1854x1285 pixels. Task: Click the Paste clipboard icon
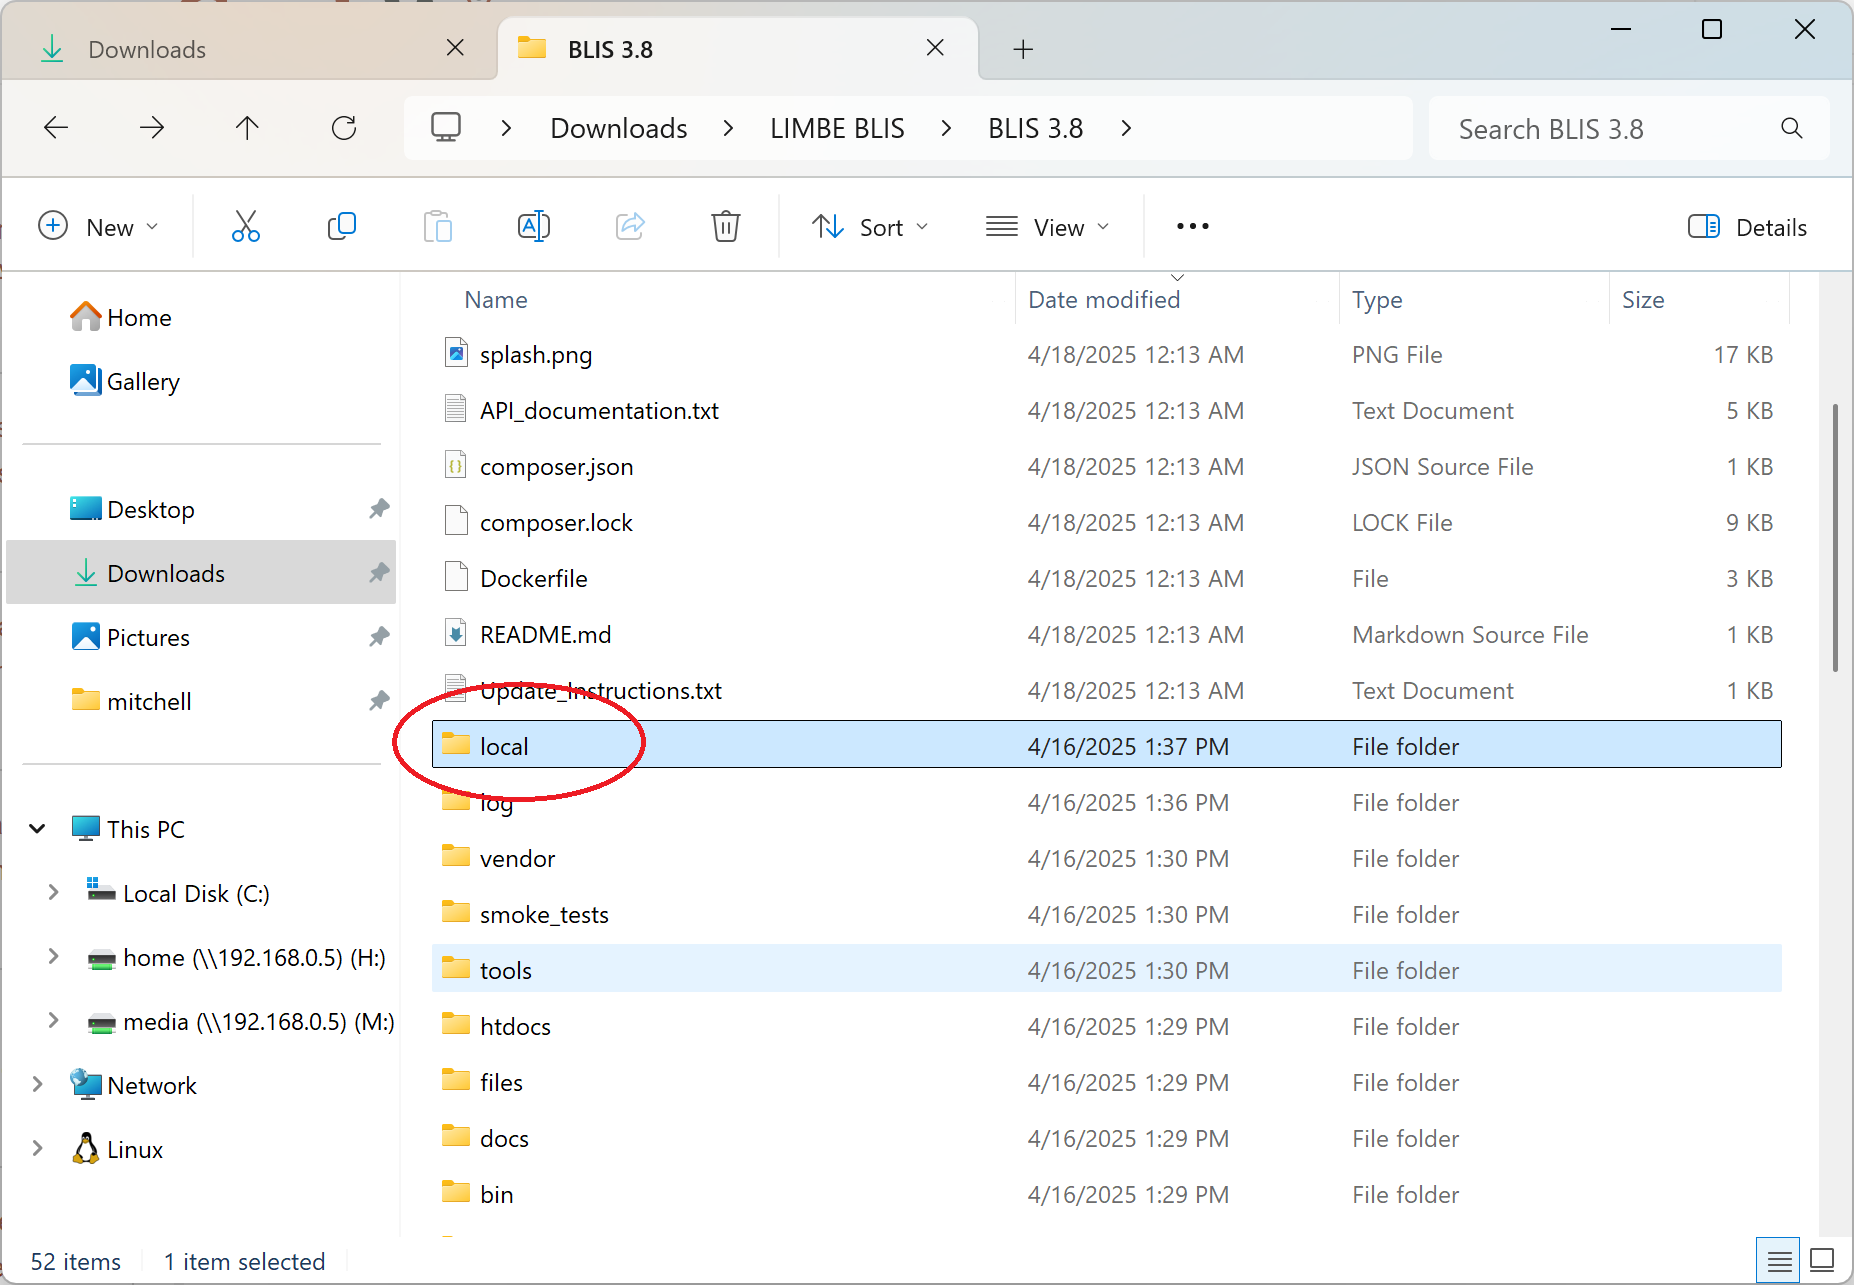(438, 227)
